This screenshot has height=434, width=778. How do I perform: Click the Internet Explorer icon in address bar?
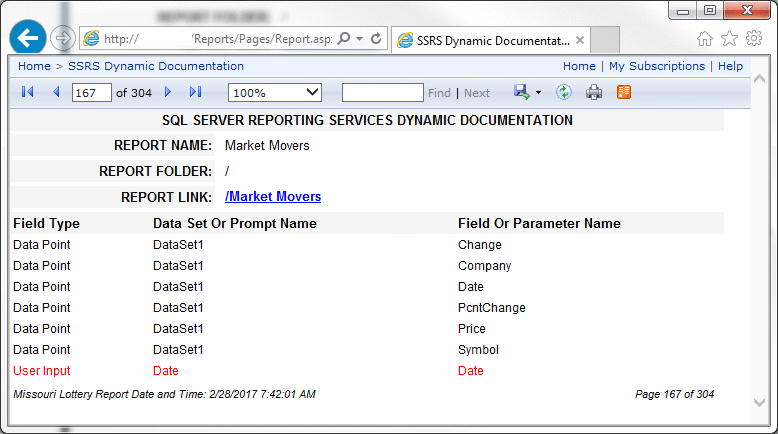tap(91, 38)
